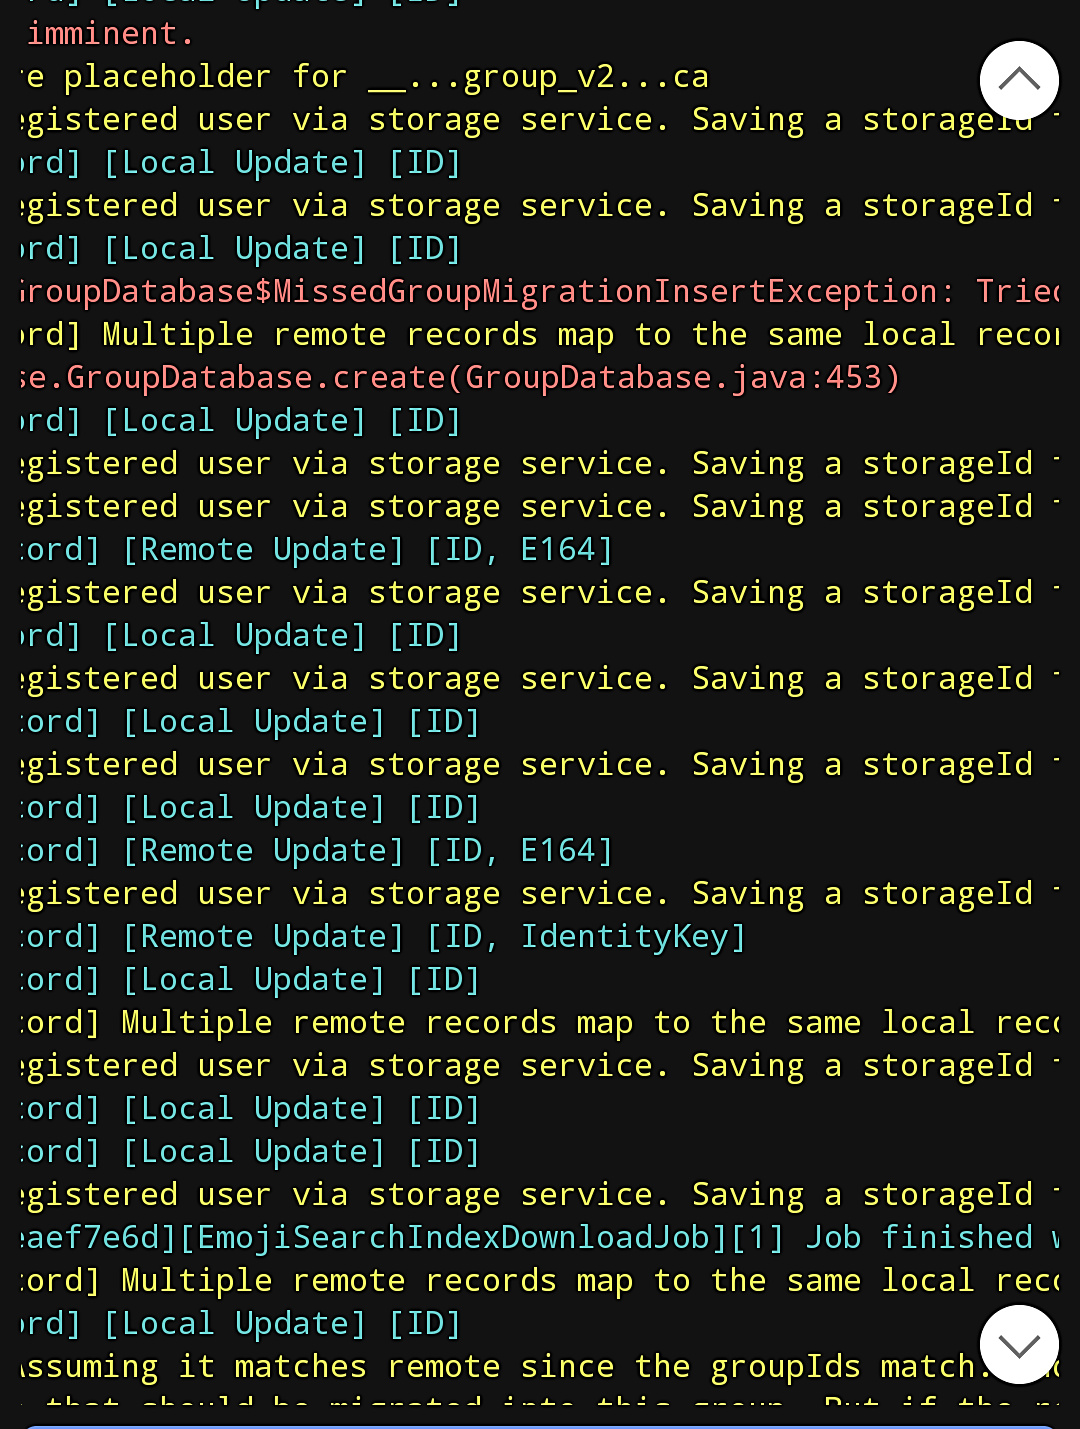Viewport: 1080px width, 1429px height.
Task: Select a 'Multiple remote records' warning line
Action: pyautogui.click(x=500, y=333)
